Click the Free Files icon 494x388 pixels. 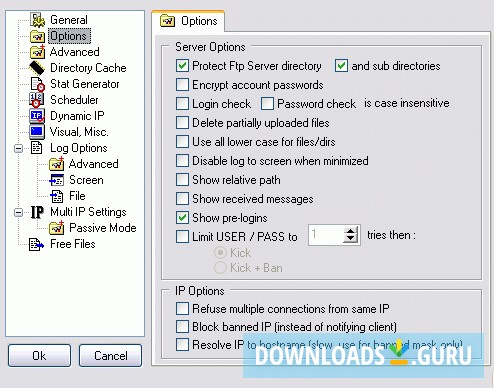coord(36,244)
